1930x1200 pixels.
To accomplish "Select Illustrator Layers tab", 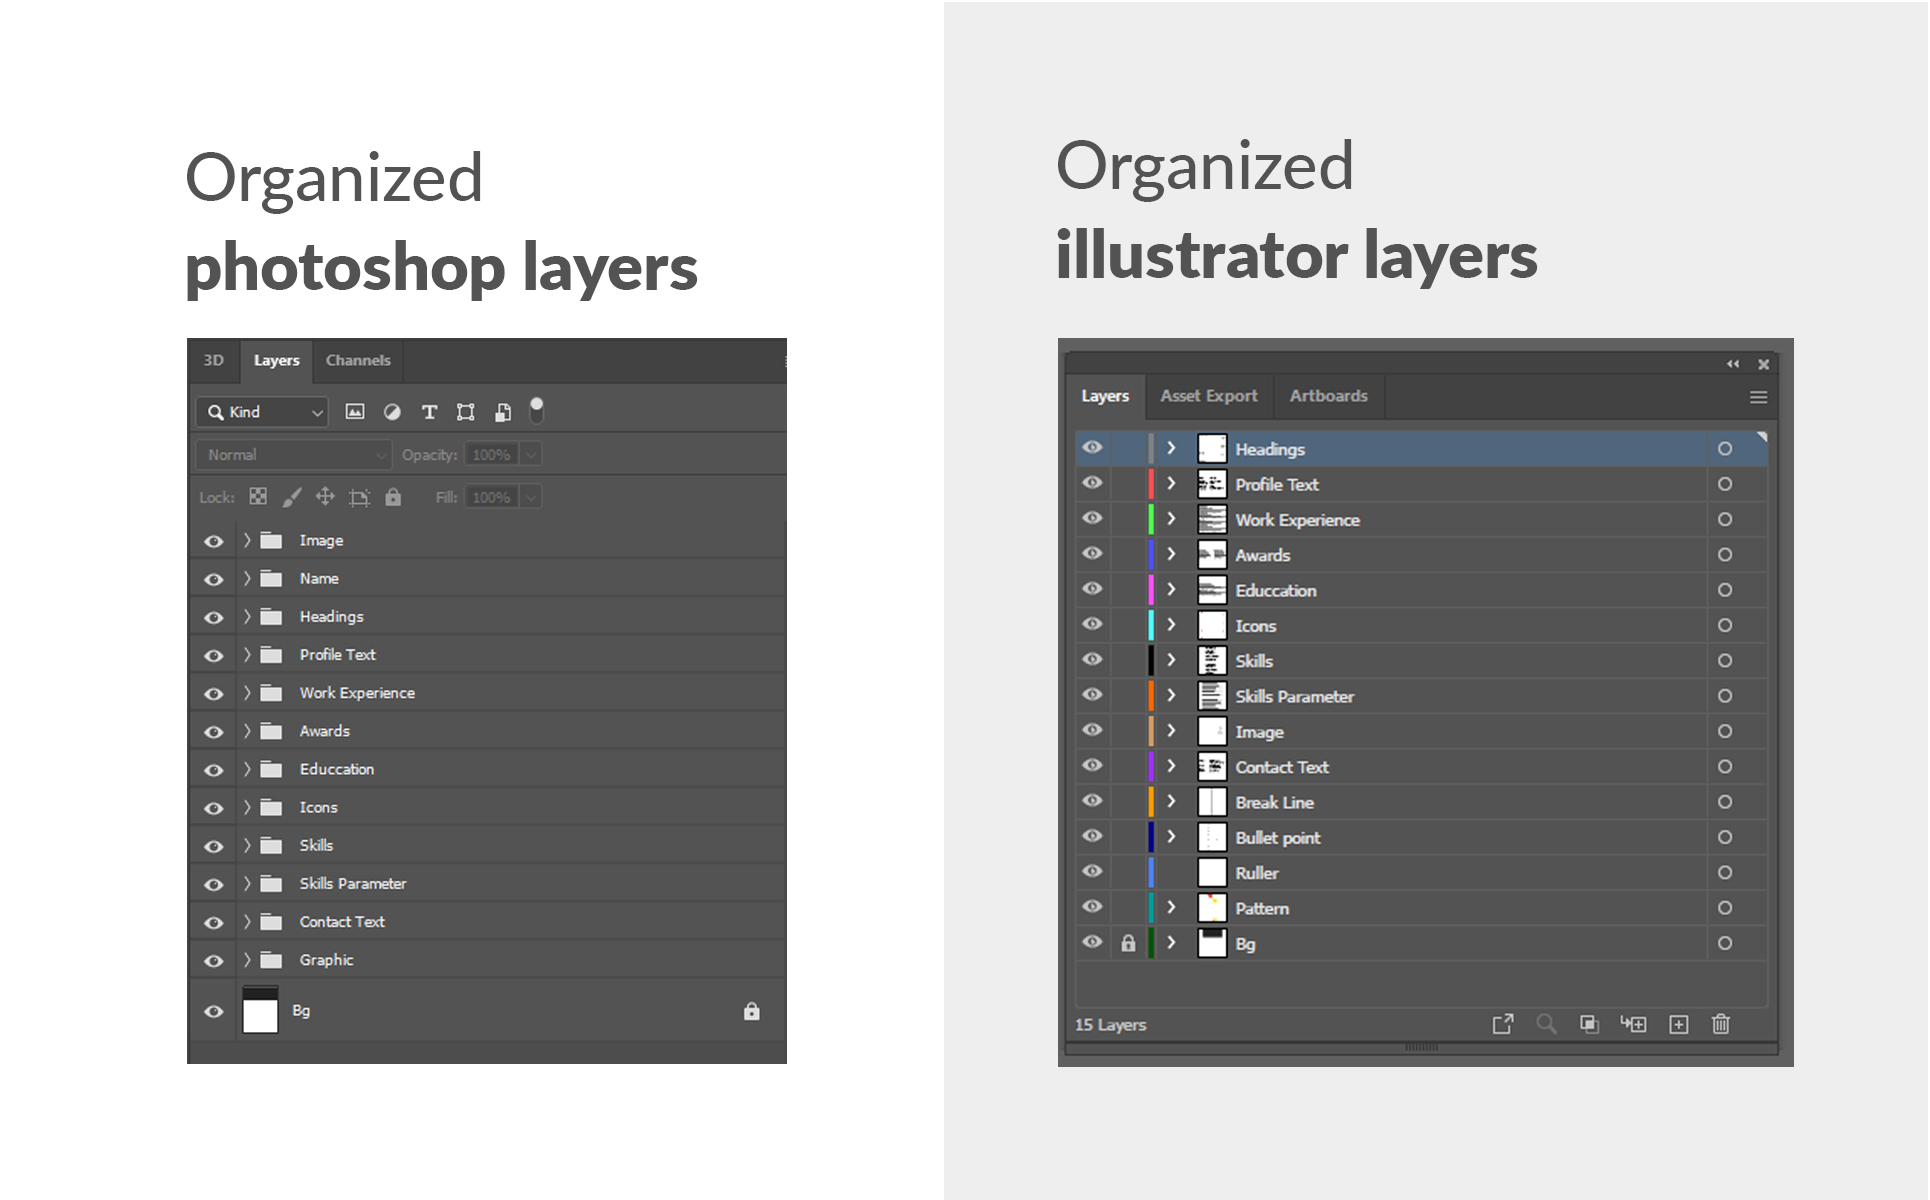I will click(x=1105, y=396).
